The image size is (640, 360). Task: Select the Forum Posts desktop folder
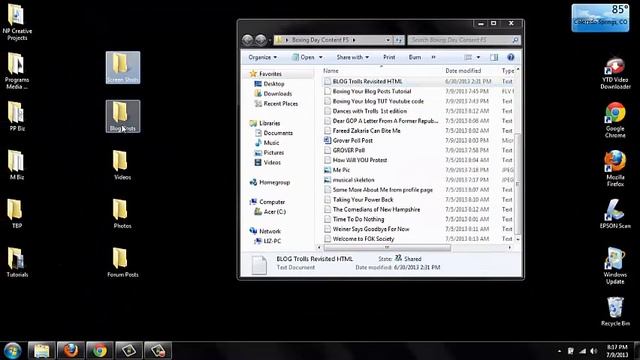pyautogui.click(x=122, y=262)
